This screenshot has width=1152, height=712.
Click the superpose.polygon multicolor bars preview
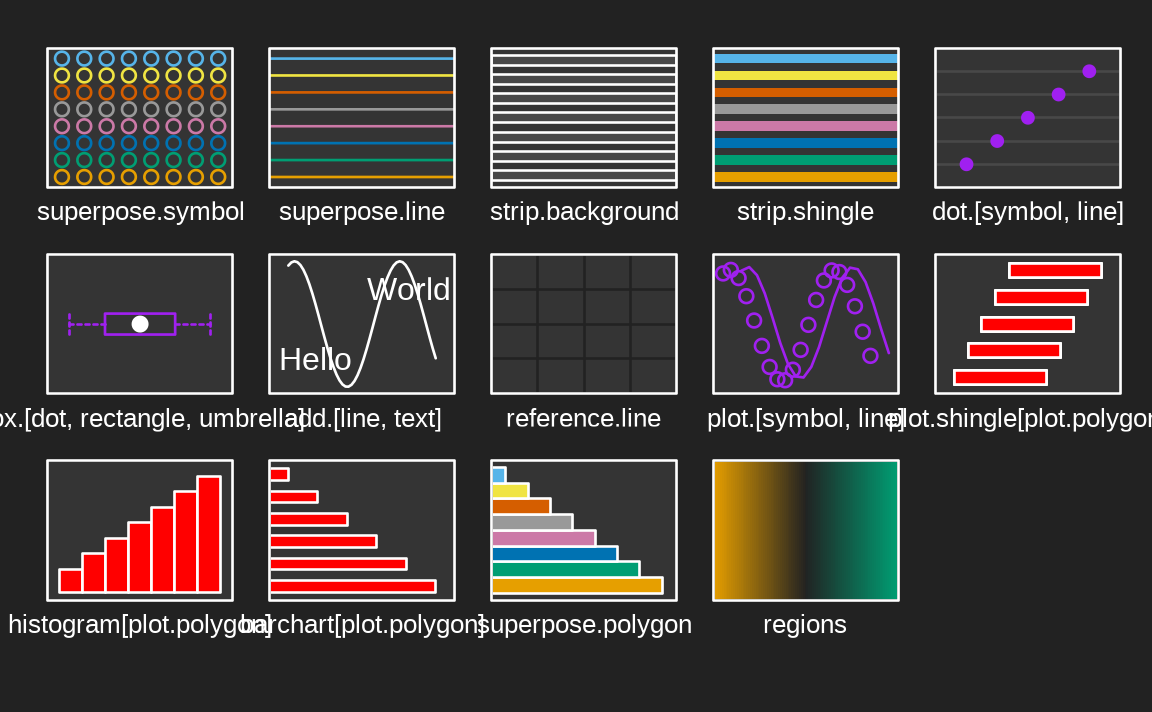coord(584,530)
